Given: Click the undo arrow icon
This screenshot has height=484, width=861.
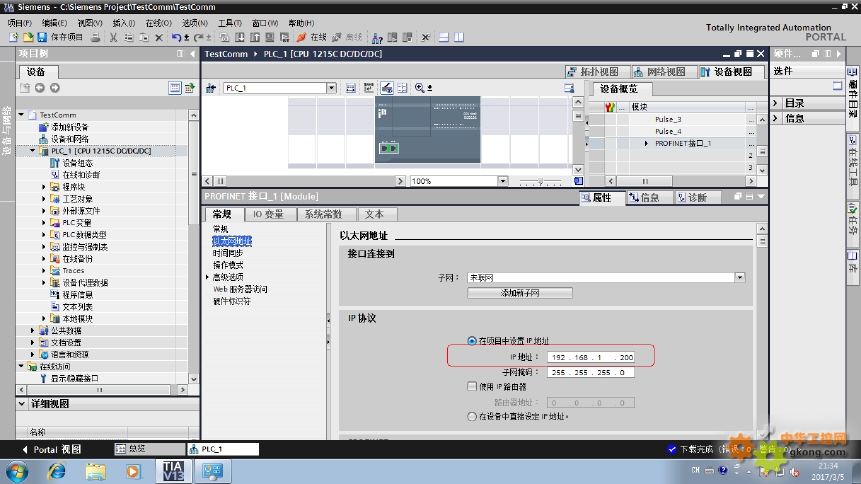Looking at the screenshot, I should [x=176, y=37].
